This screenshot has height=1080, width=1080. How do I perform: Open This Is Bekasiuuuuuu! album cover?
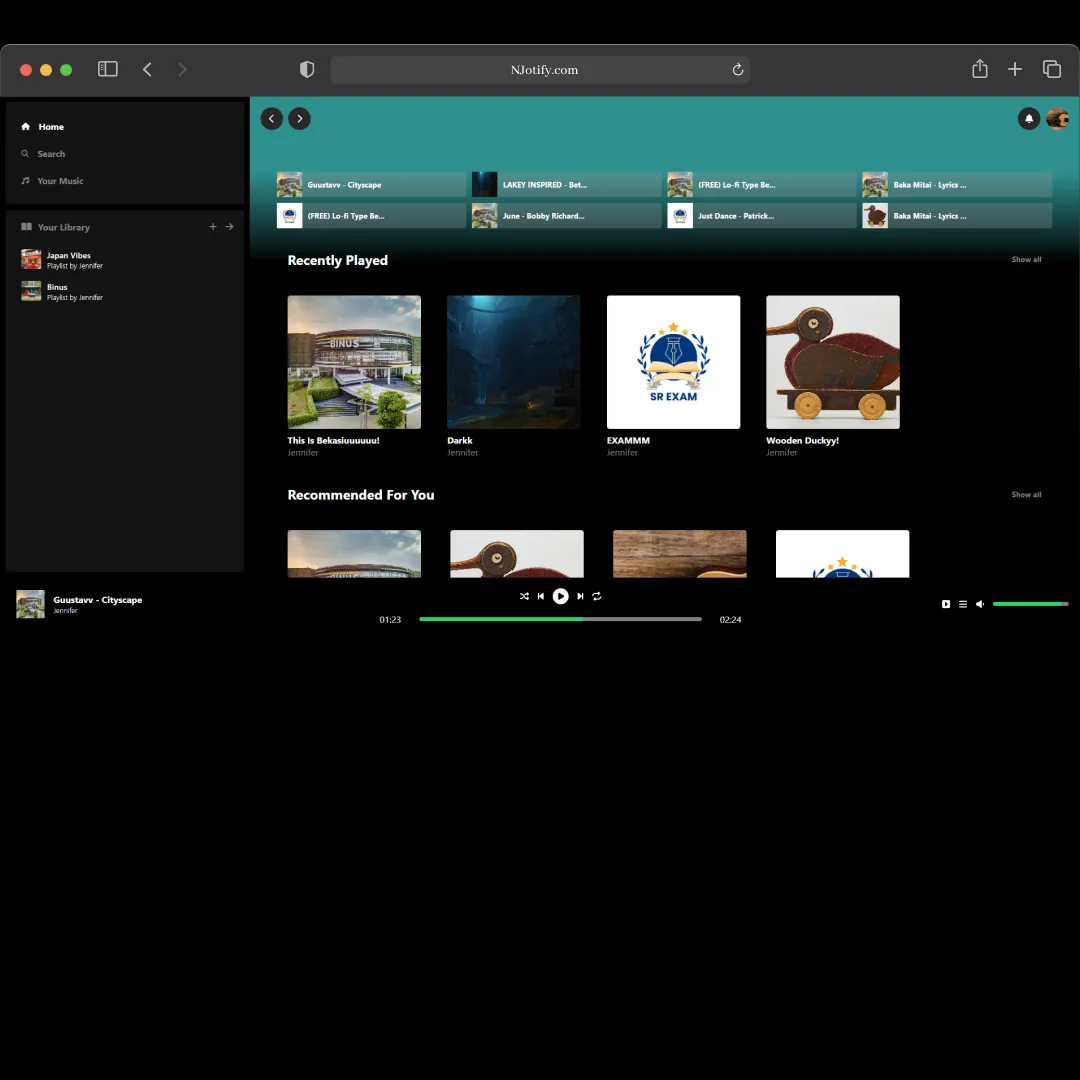[x=354, y=362]
